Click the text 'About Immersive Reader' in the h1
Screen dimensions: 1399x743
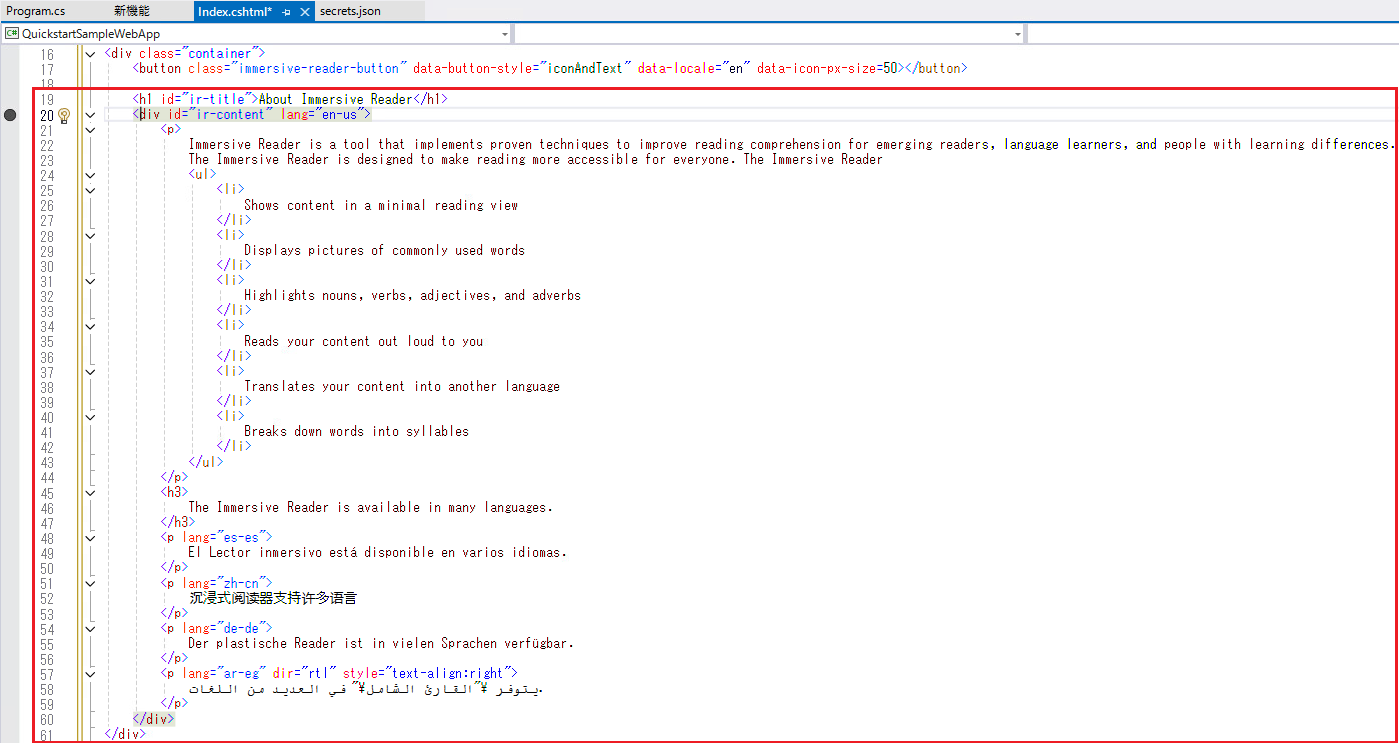[x=335, y=99]
